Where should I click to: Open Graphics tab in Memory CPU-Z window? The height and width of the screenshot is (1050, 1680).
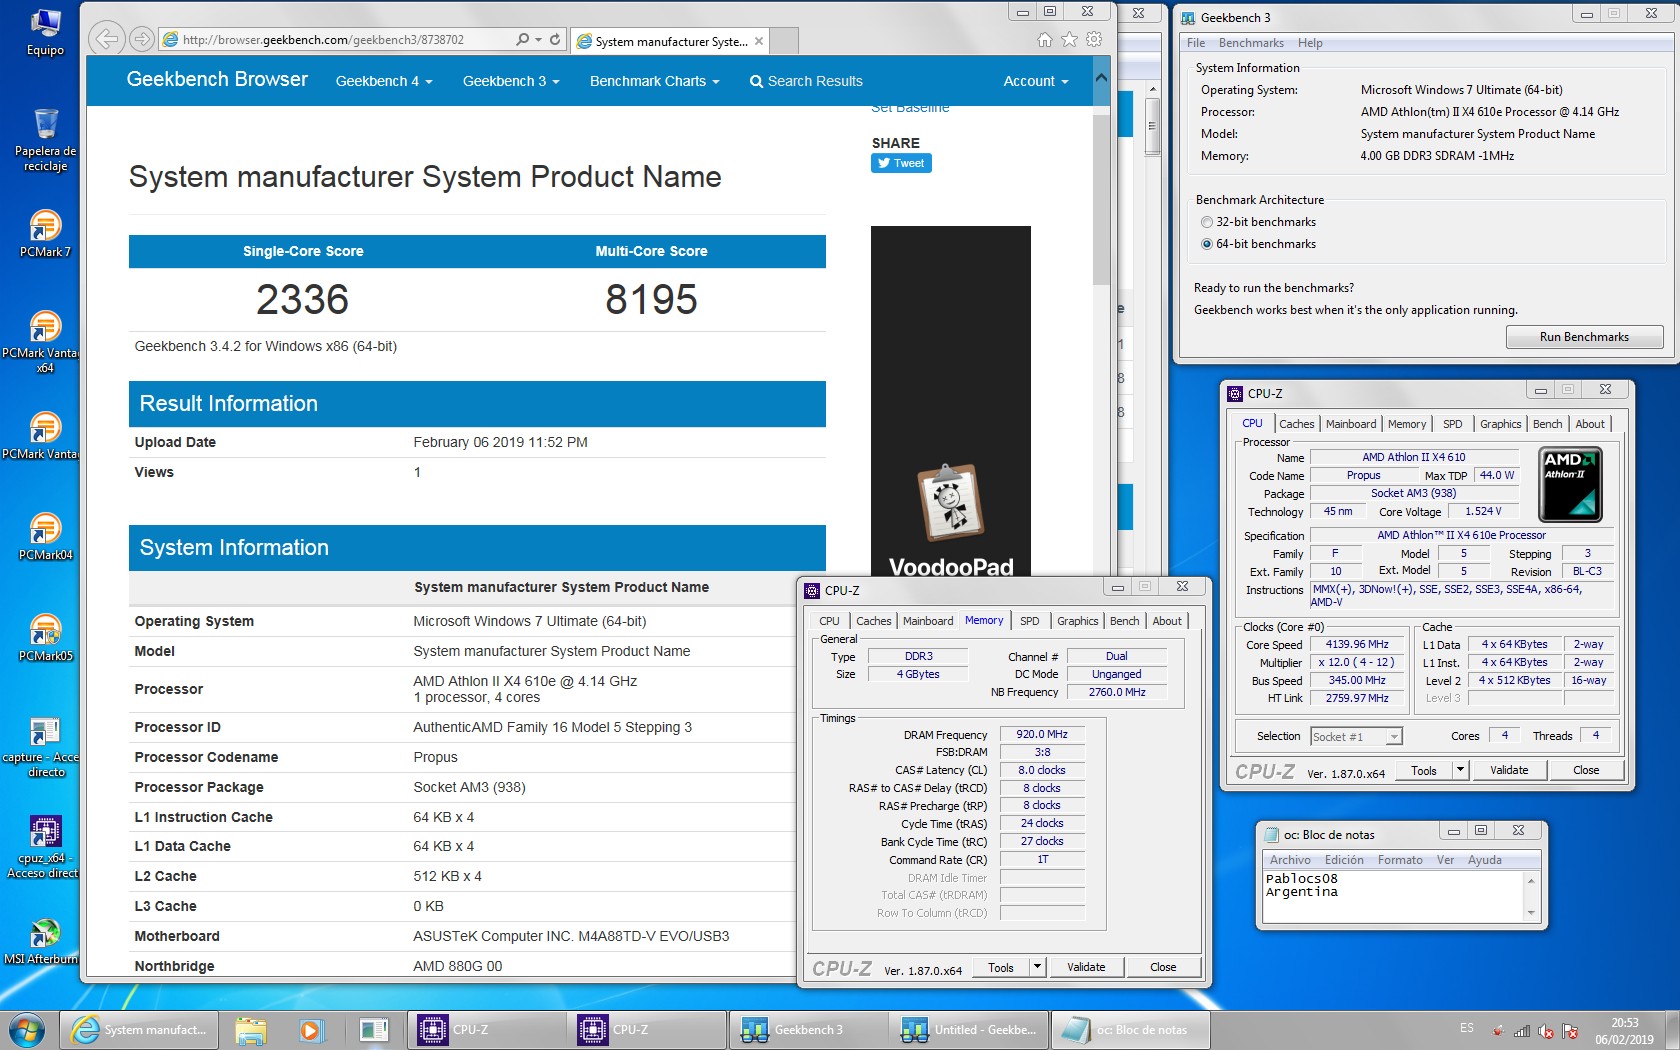click(x=1077, y=621)
